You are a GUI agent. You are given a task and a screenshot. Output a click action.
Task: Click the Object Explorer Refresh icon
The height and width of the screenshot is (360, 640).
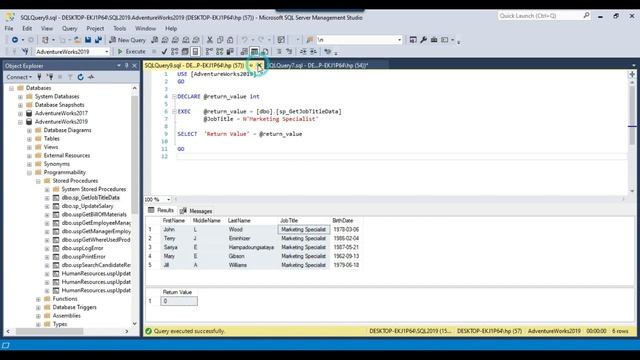[x=80, y=77]
